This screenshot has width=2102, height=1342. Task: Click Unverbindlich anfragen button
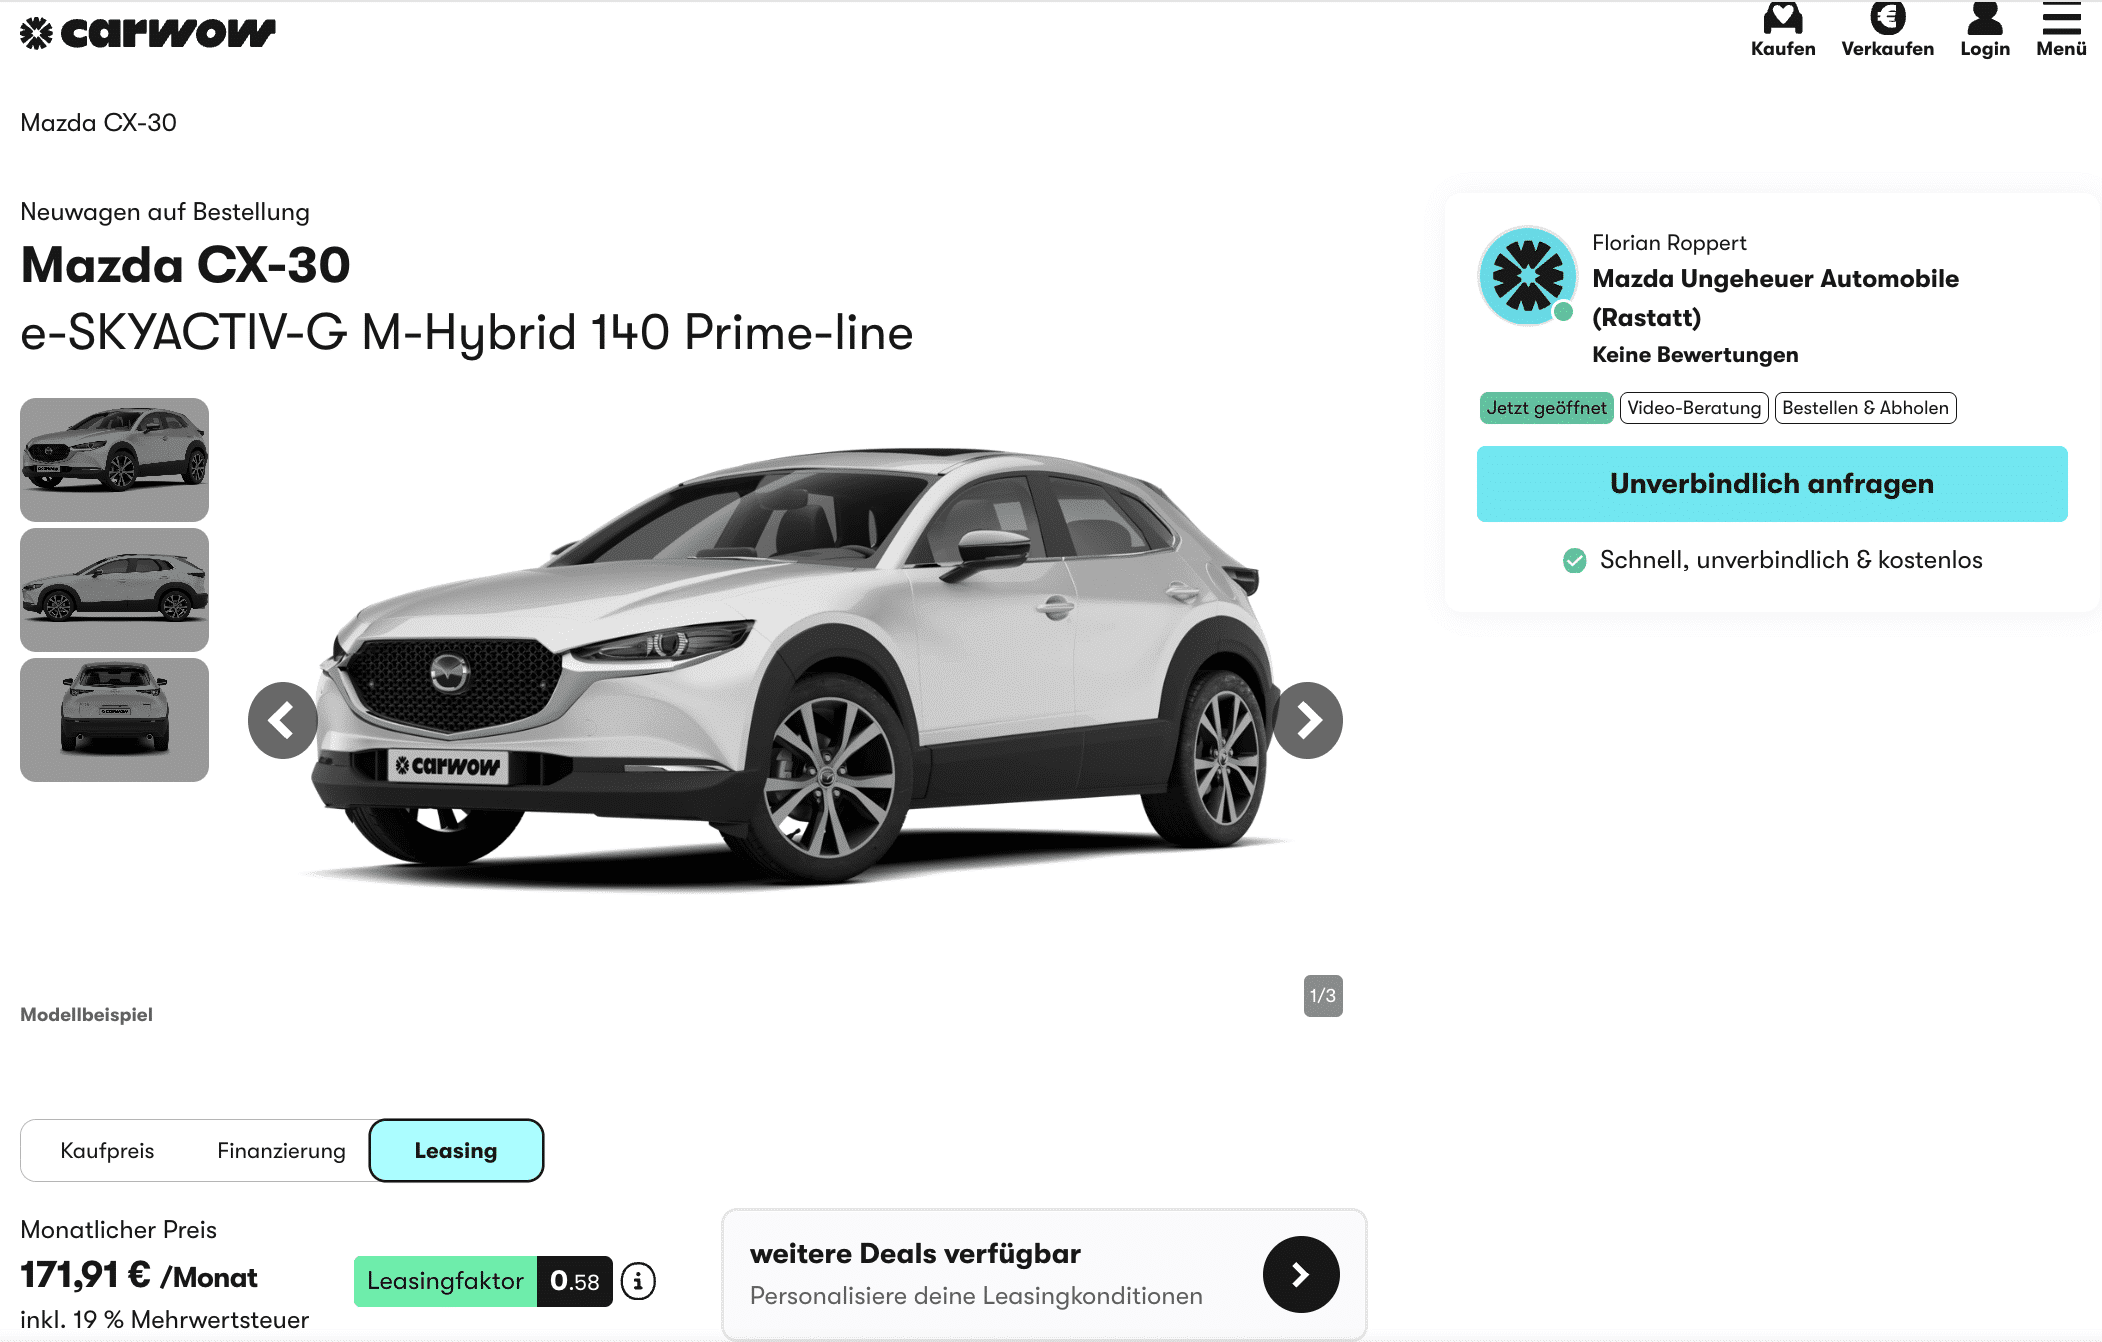click(1771, 484)
